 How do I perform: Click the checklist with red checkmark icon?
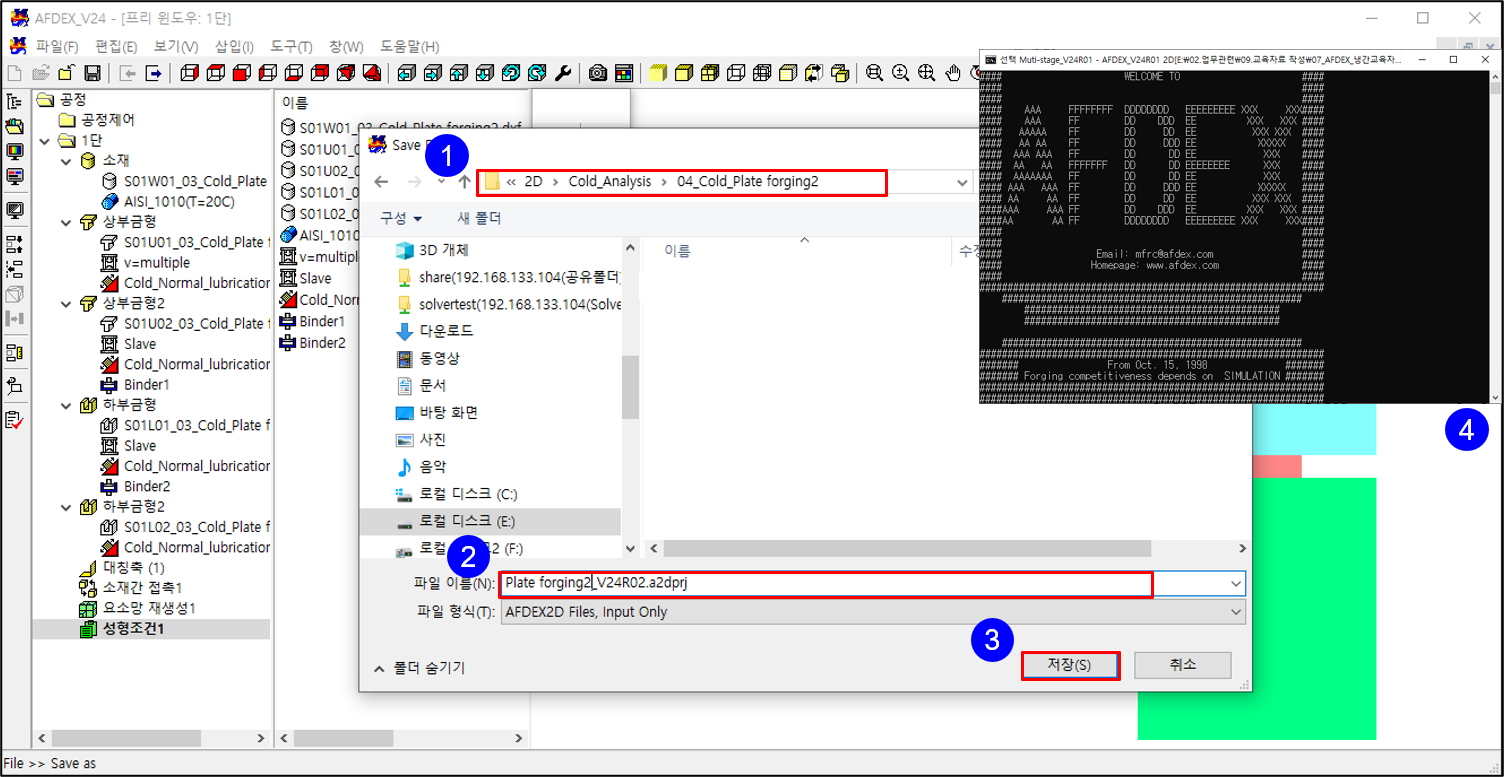pos(15,421)
